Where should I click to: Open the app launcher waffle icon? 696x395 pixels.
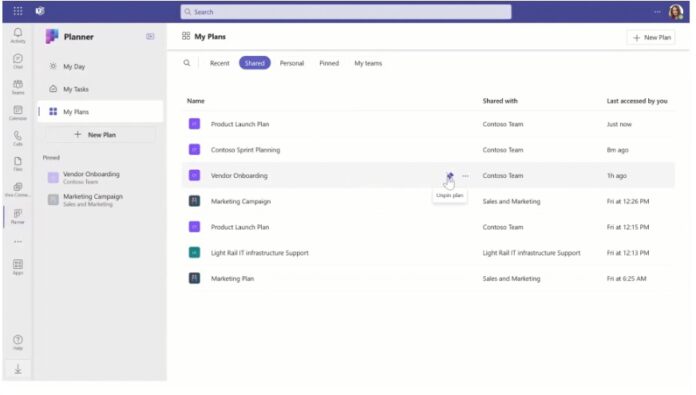(18, 11)
